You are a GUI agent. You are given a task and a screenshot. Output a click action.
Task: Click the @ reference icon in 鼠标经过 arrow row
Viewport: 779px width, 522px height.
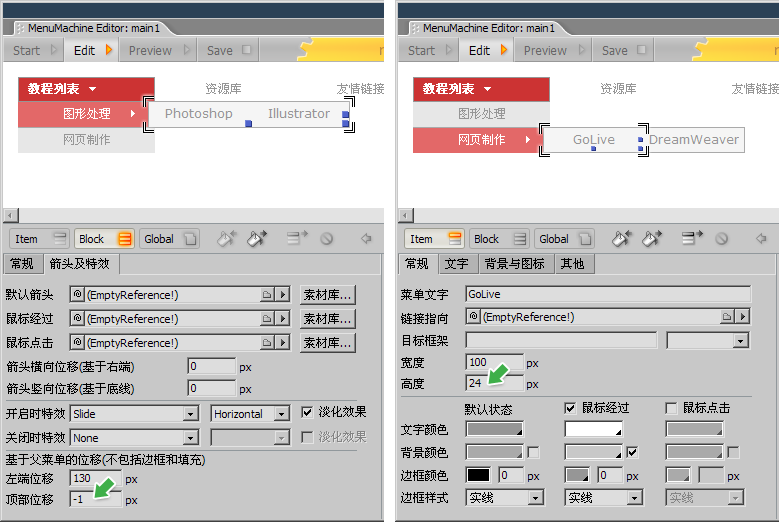[x=78, y=318]
